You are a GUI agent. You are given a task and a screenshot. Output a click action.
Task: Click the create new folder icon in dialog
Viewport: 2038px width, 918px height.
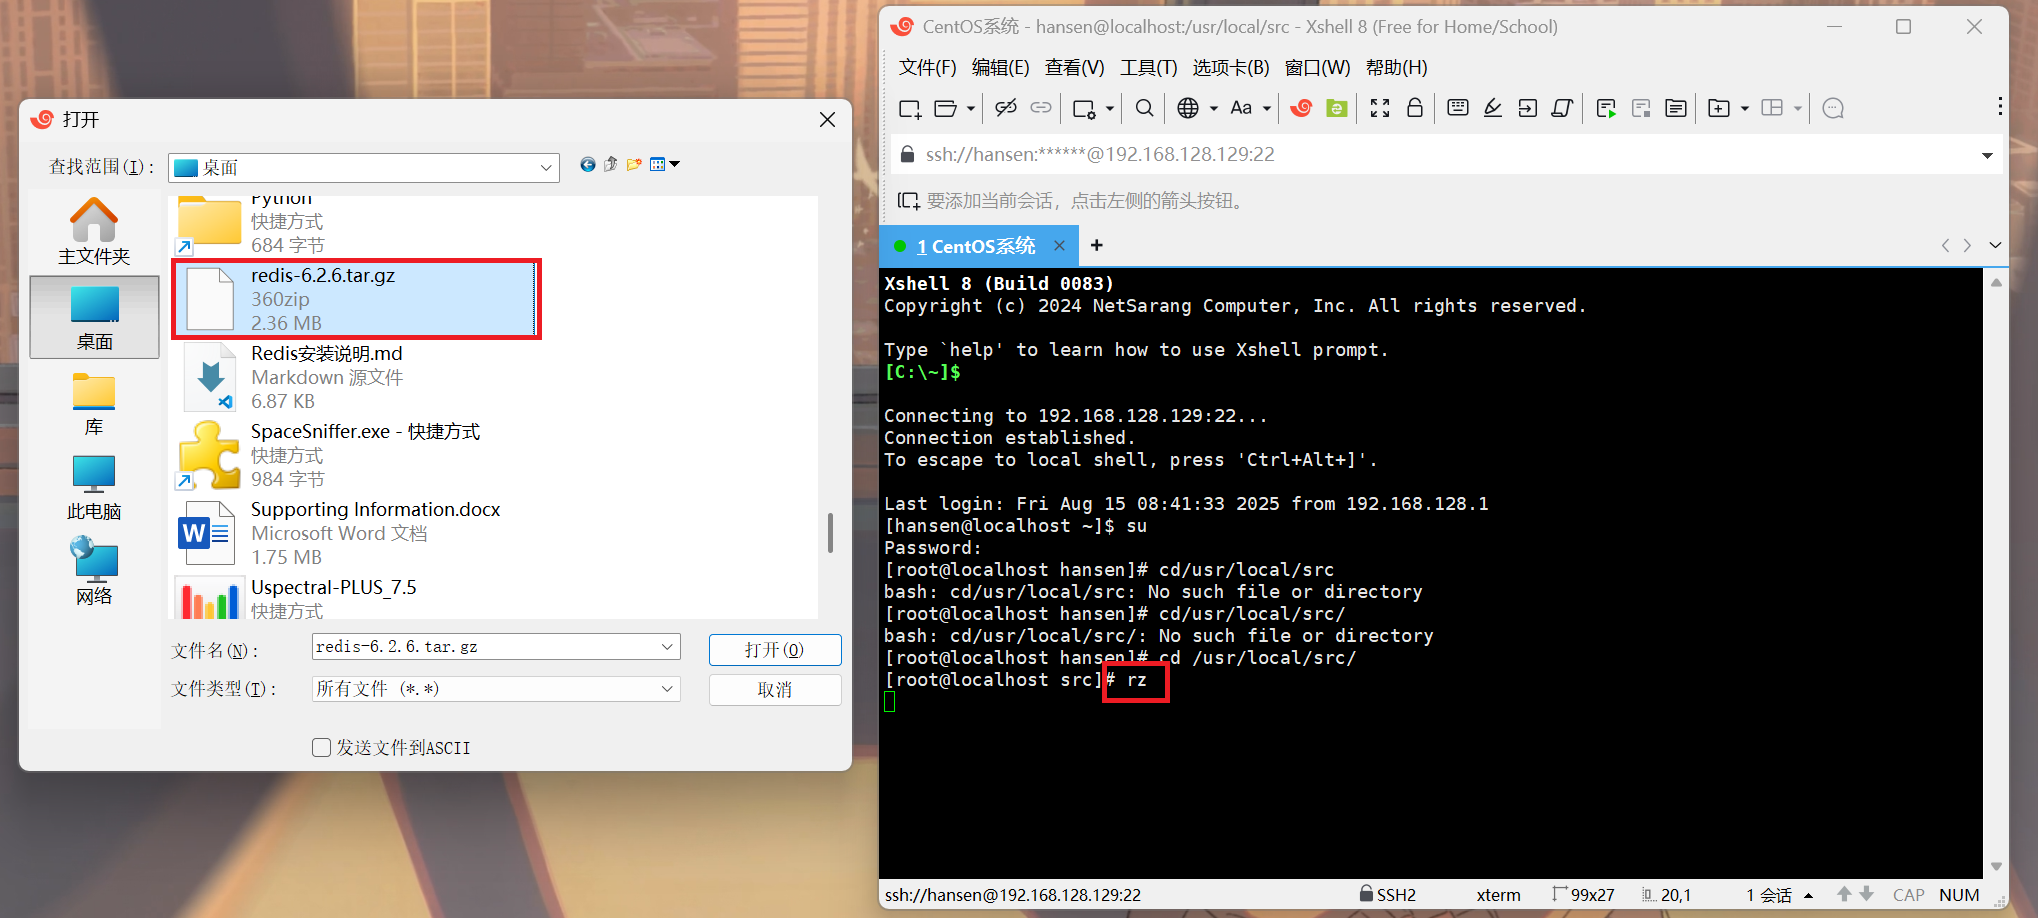(x=634, y=165)
